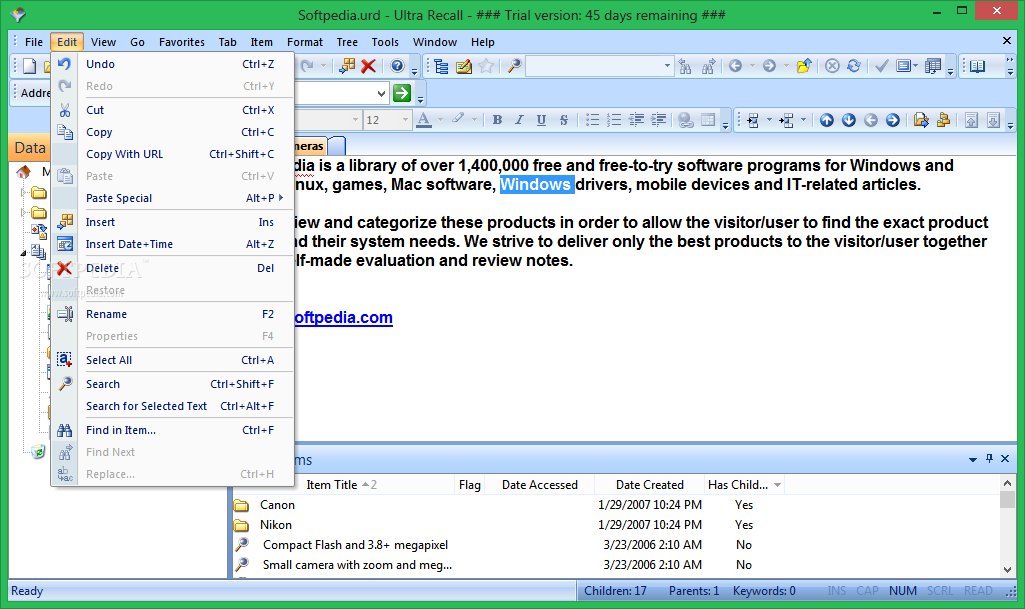1025x609 pixels.
Task: Open the font color dropdown arrow
Action: [441, 120]
